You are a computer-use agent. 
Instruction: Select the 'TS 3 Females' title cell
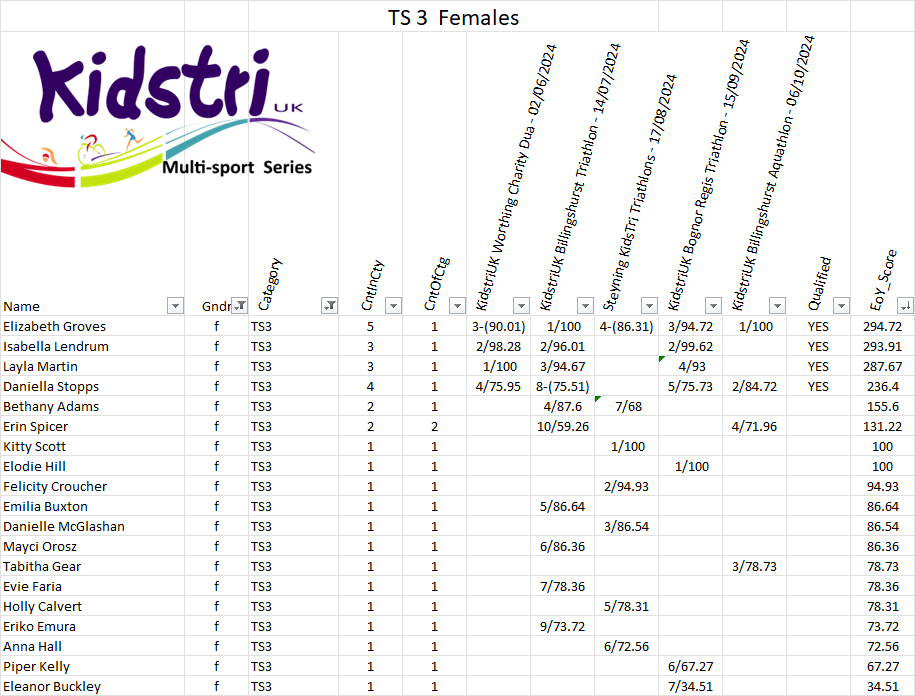pos(453,17)
